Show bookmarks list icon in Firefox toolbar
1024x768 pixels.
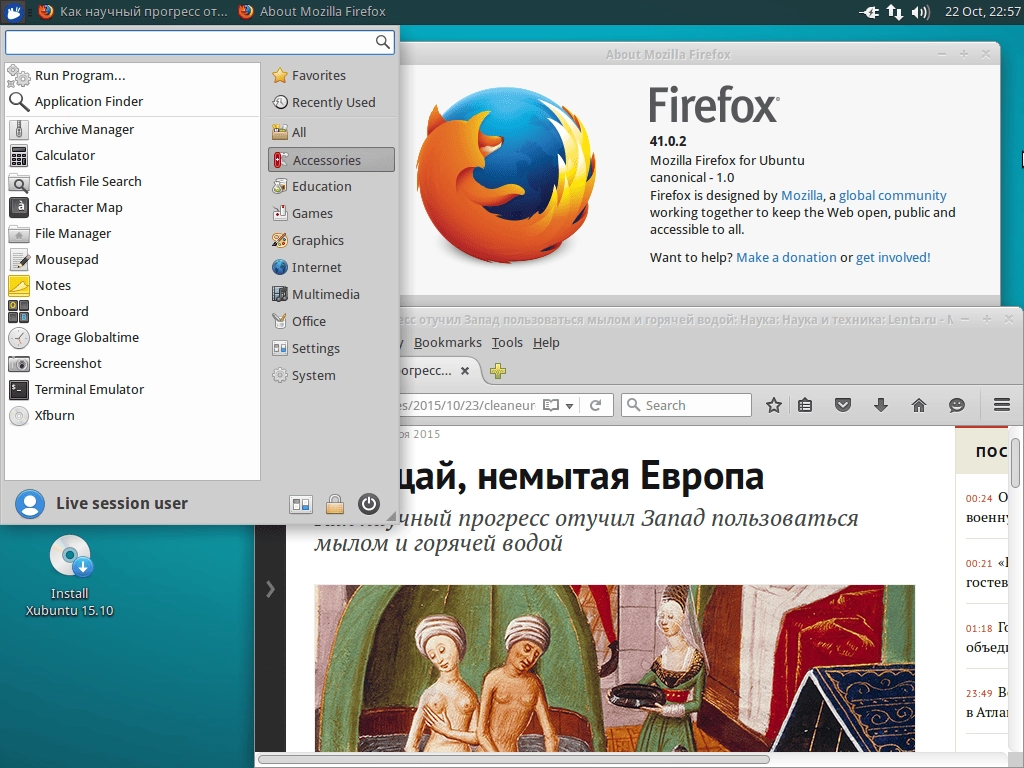coord(805,406)
